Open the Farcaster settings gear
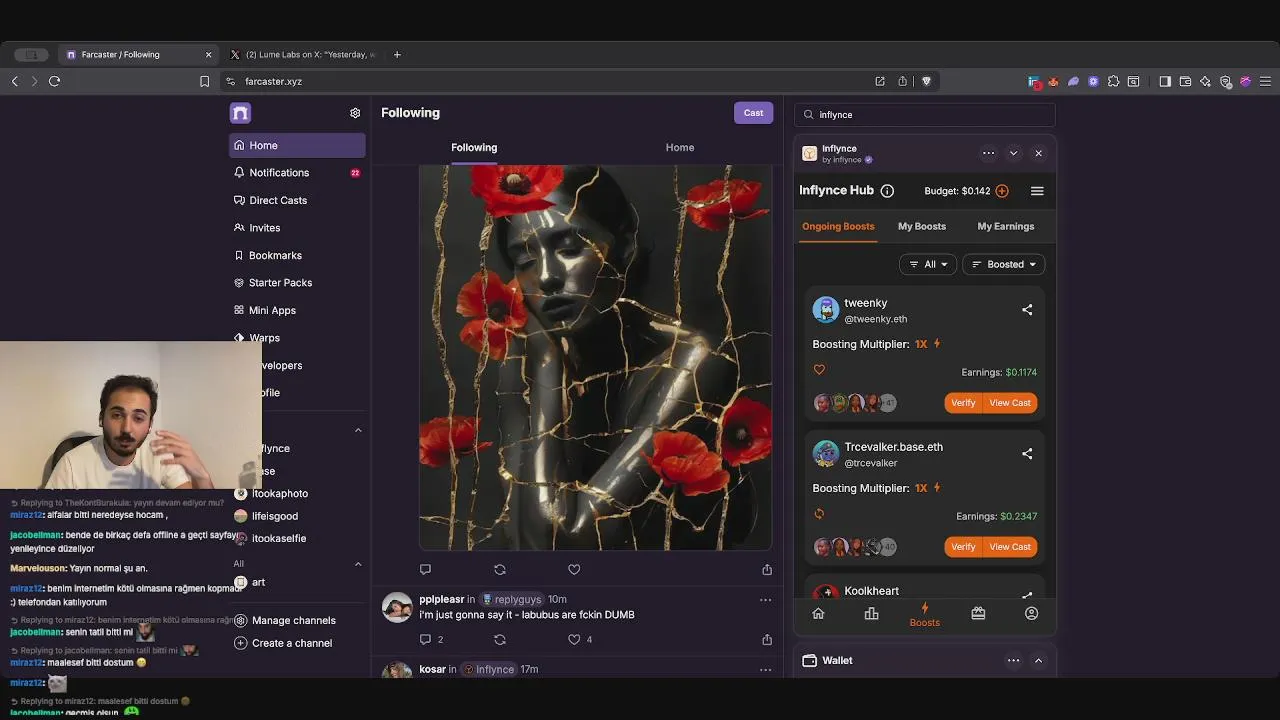The width and height of the screenshot is (1280, 720). (x=355, y=113)
